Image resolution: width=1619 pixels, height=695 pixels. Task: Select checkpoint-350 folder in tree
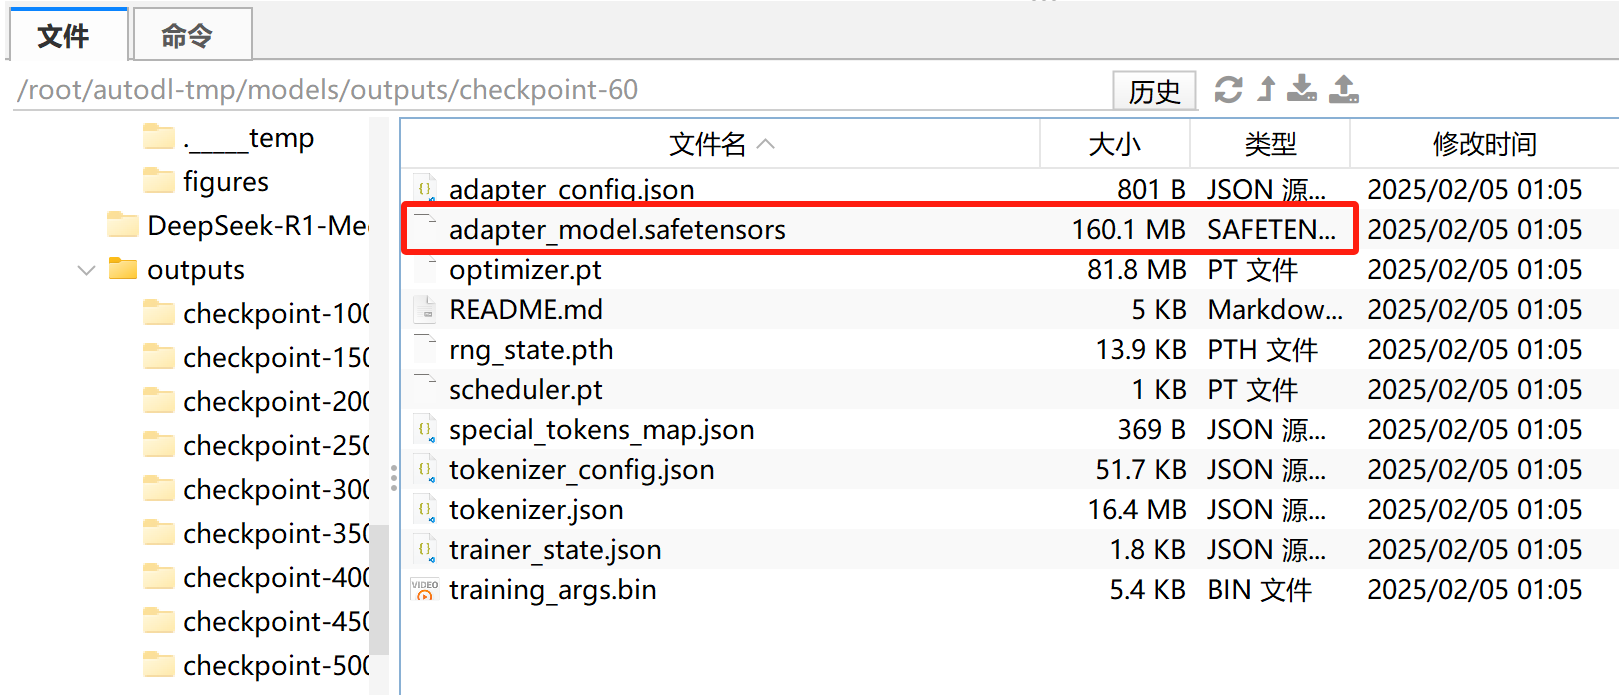click(277, 534)
